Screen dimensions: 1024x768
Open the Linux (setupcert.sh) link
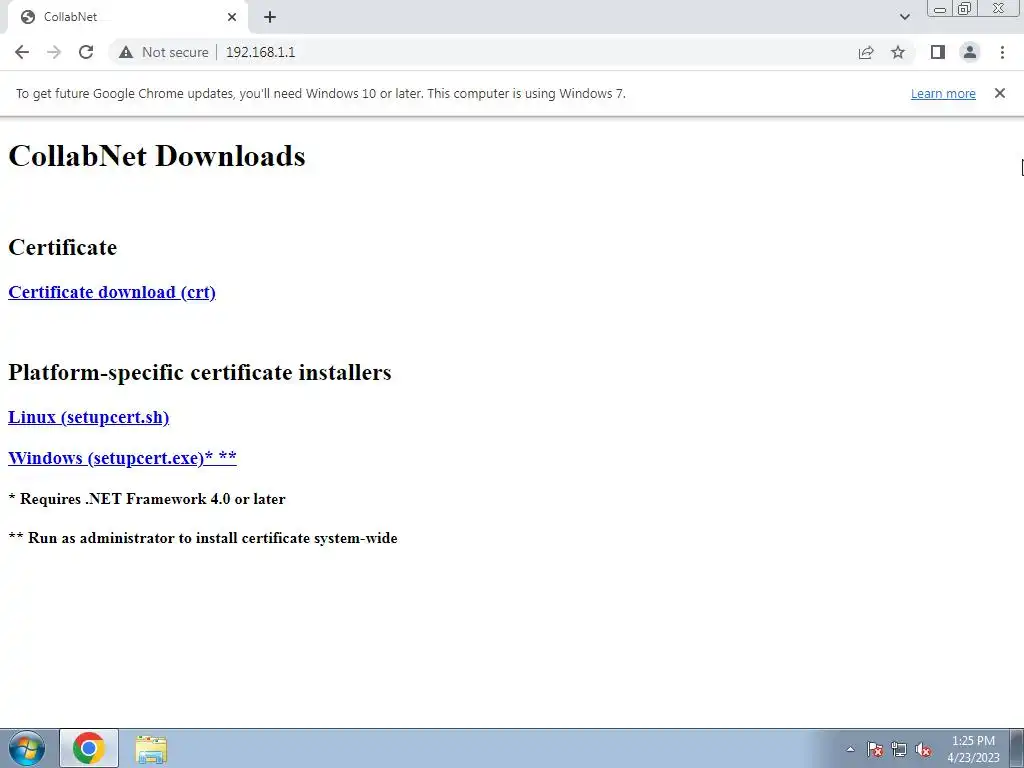[88, 417]
